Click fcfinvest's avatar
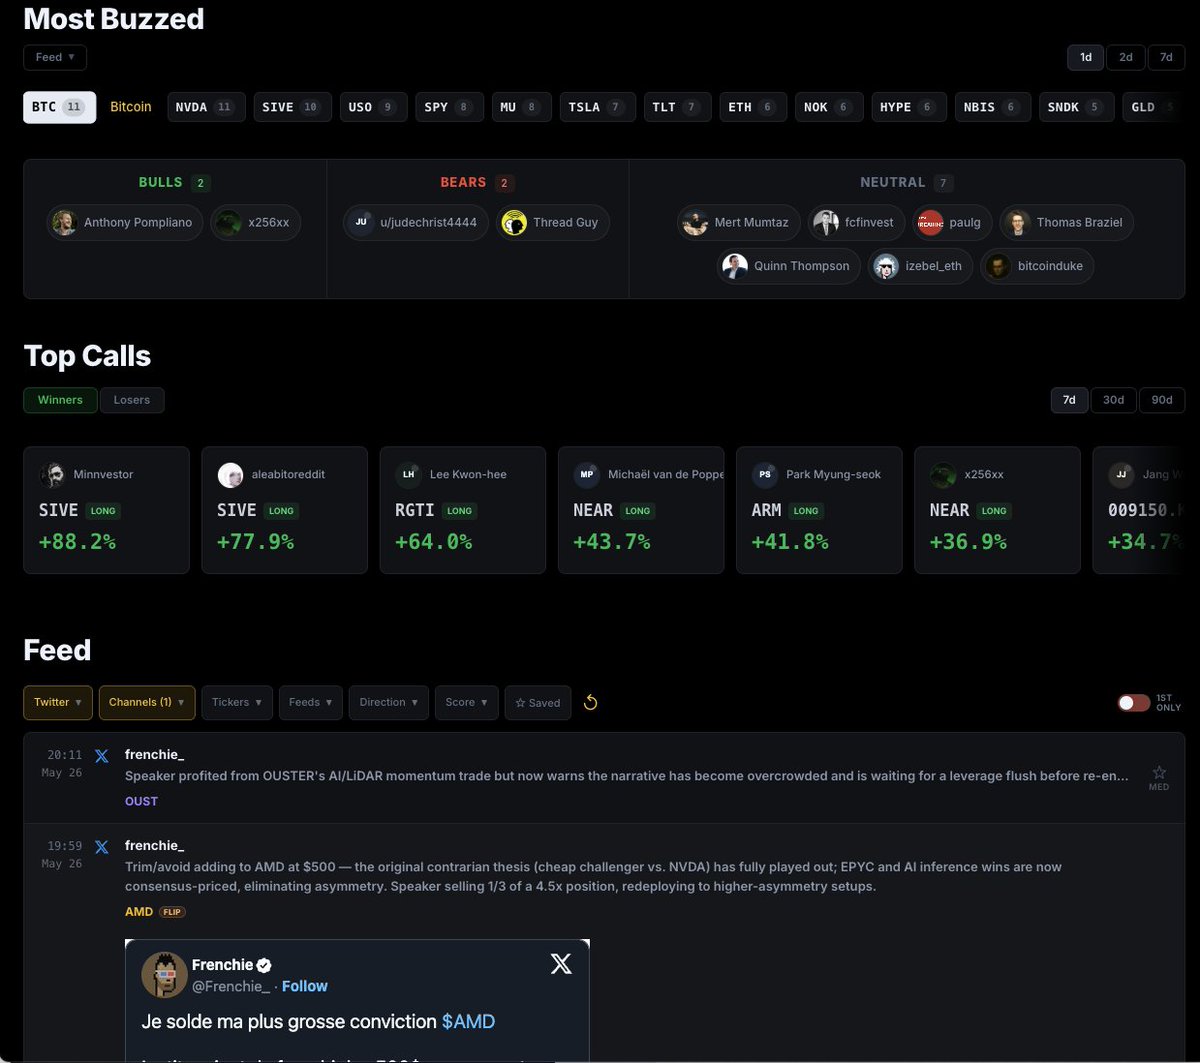 826,222
